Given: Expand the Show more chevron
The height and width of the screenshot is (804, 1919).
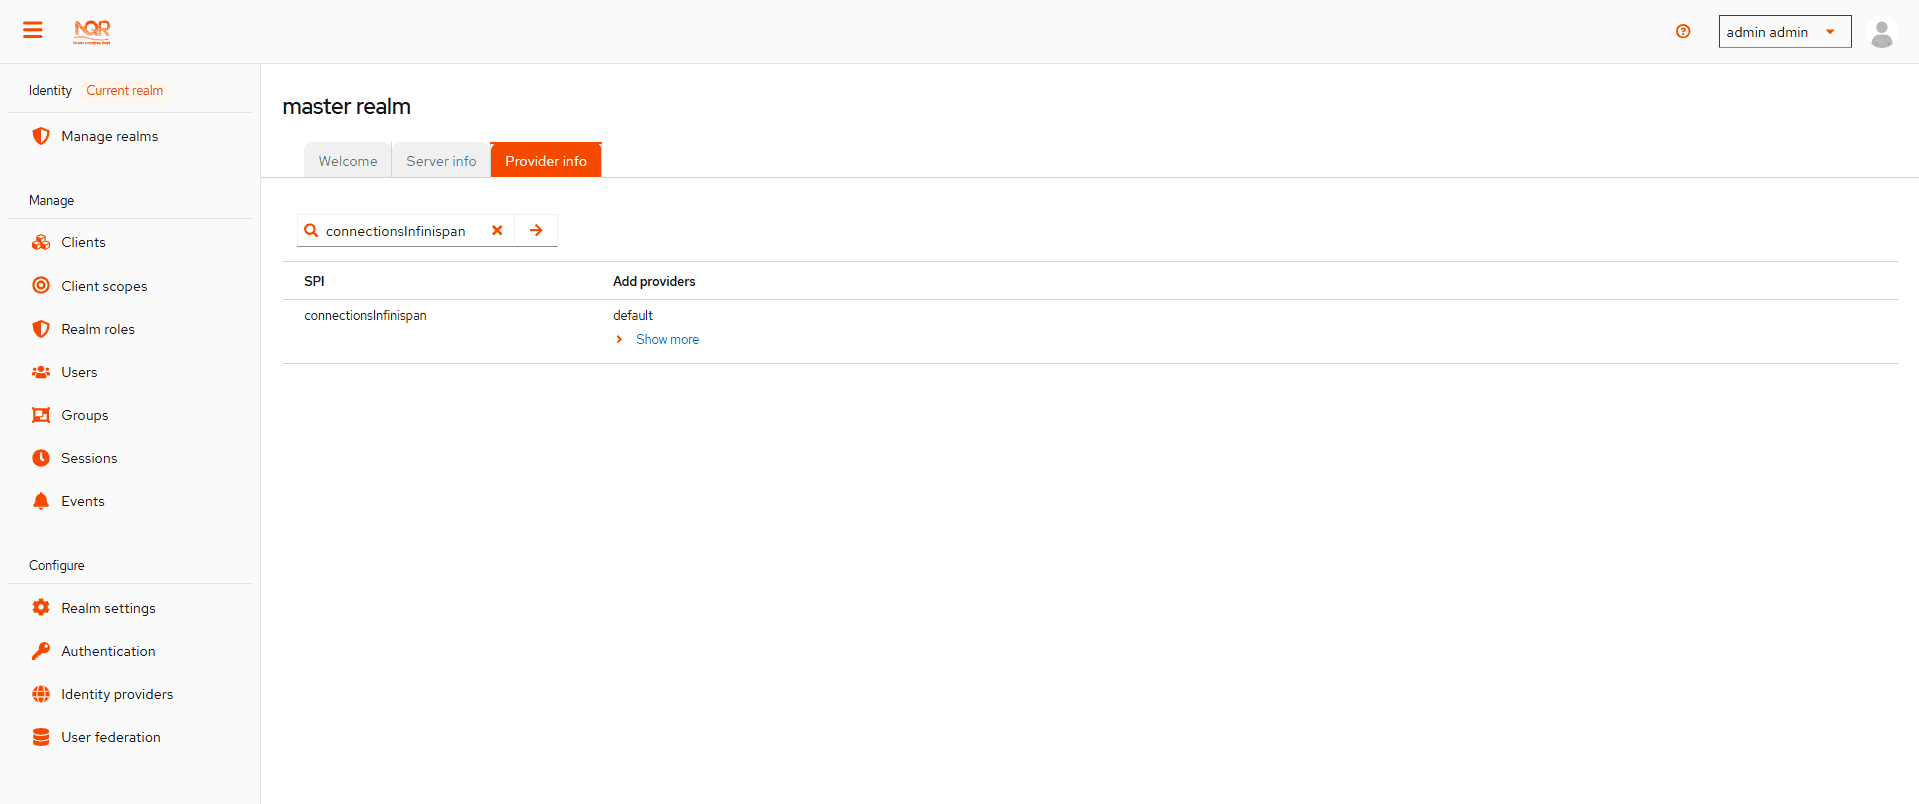Looking at the screenshot, I should (x=620, y=339).
